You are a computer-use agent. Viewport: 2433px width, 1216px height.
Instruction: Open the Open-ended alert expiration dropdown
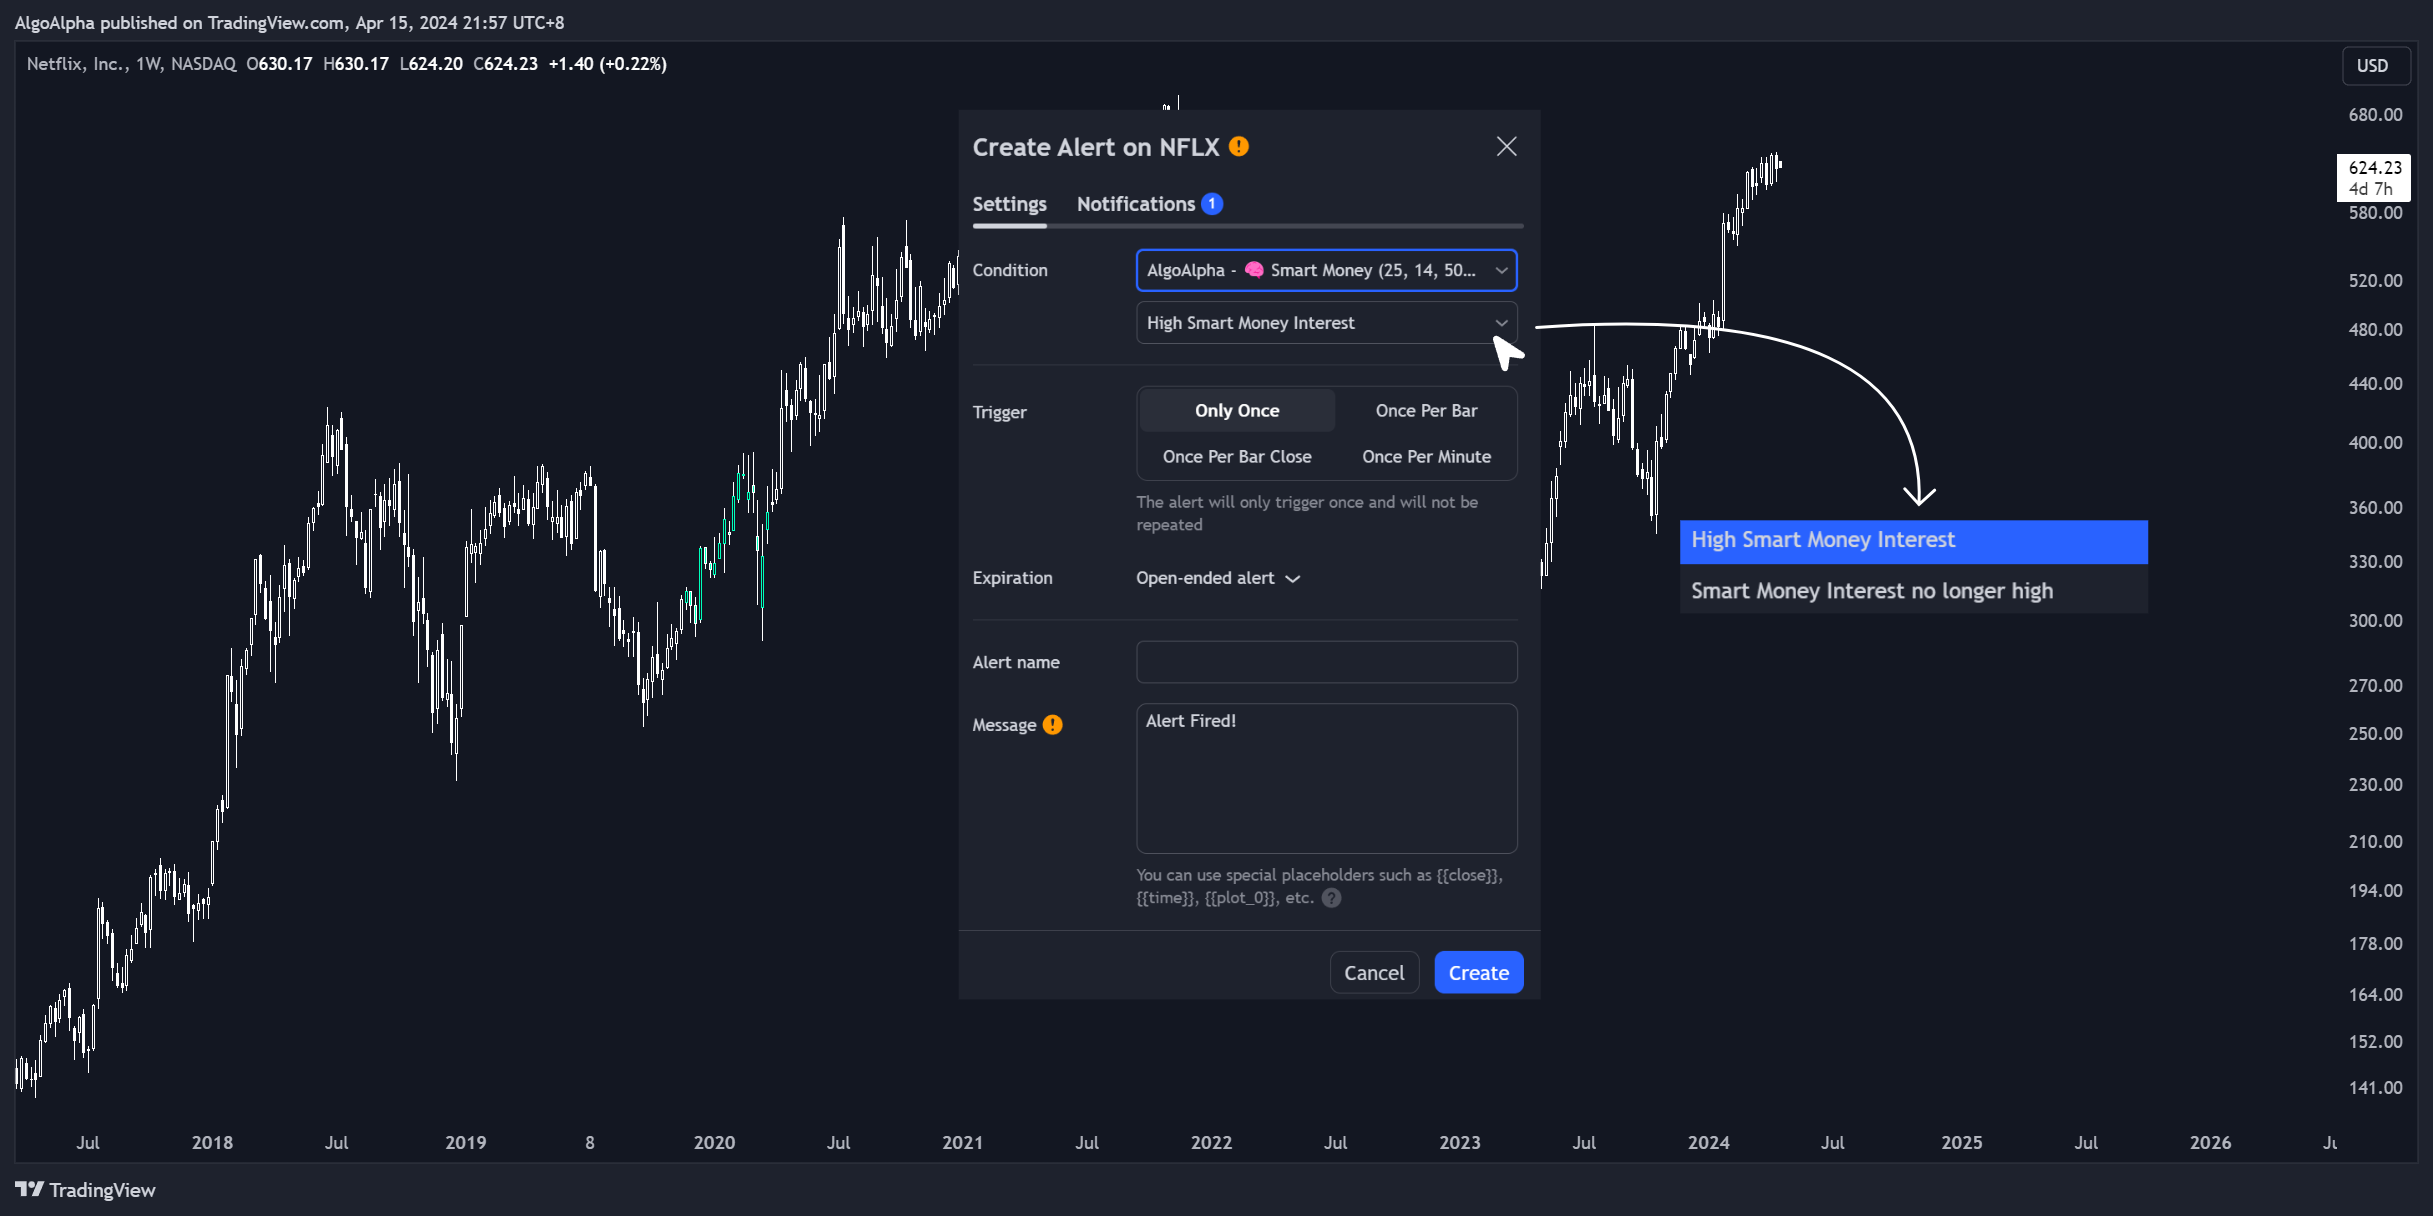[x=1217, y=578]
